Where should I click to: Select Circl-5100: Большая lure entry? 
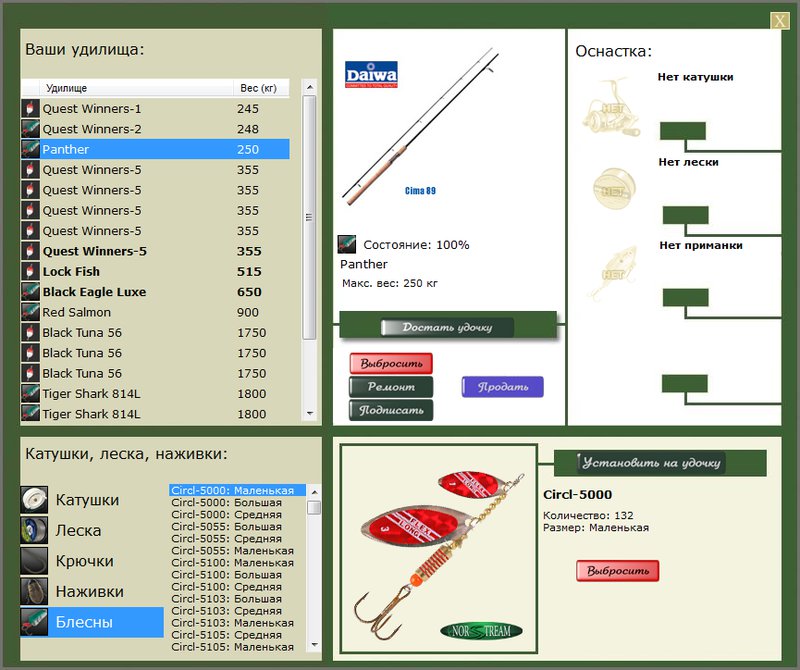(x=237, y=575)
